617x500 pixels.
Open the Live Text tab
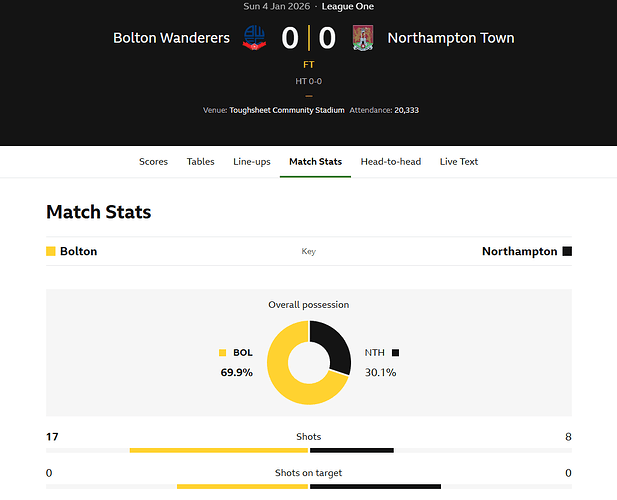(459, 162)
